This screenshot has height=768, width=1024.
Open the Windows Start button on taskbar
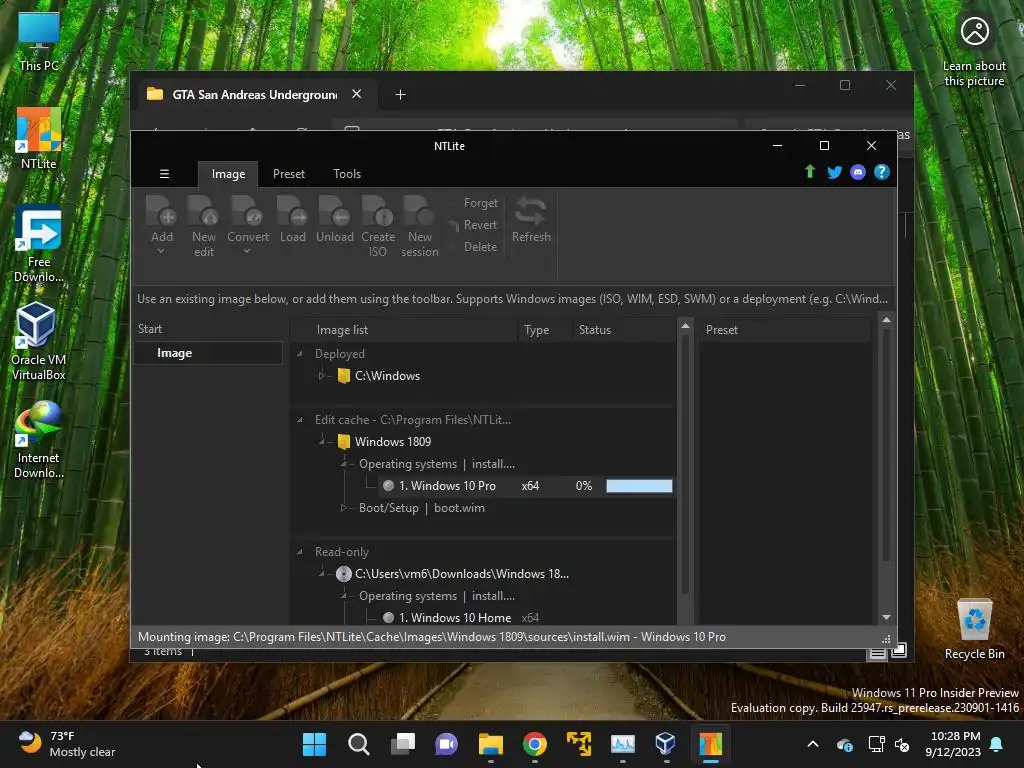pyautogui.click(x=314, y=744)
